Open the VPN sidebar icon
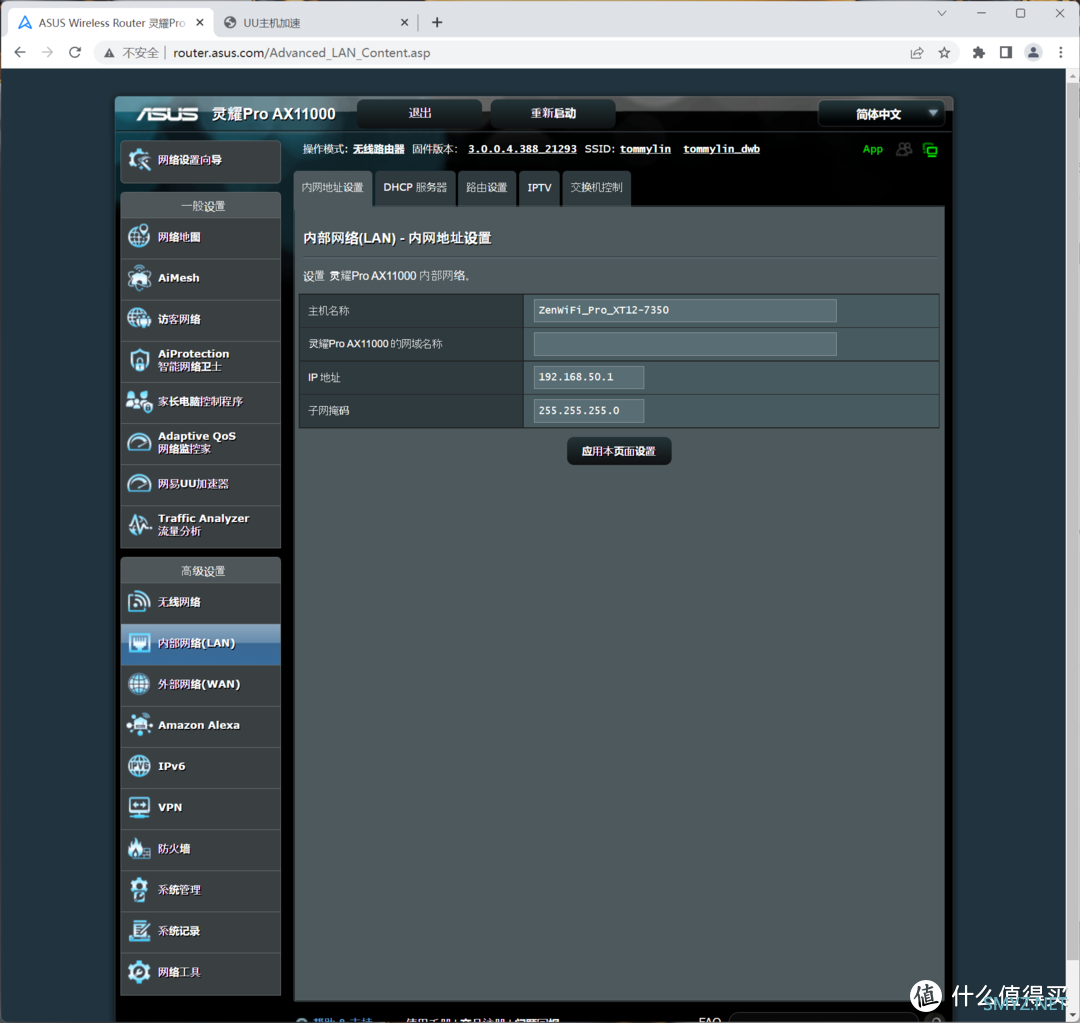Image resolution: width=1080 pixels, height=1023 pixels. pyautogui.click(x=139, y=807)
